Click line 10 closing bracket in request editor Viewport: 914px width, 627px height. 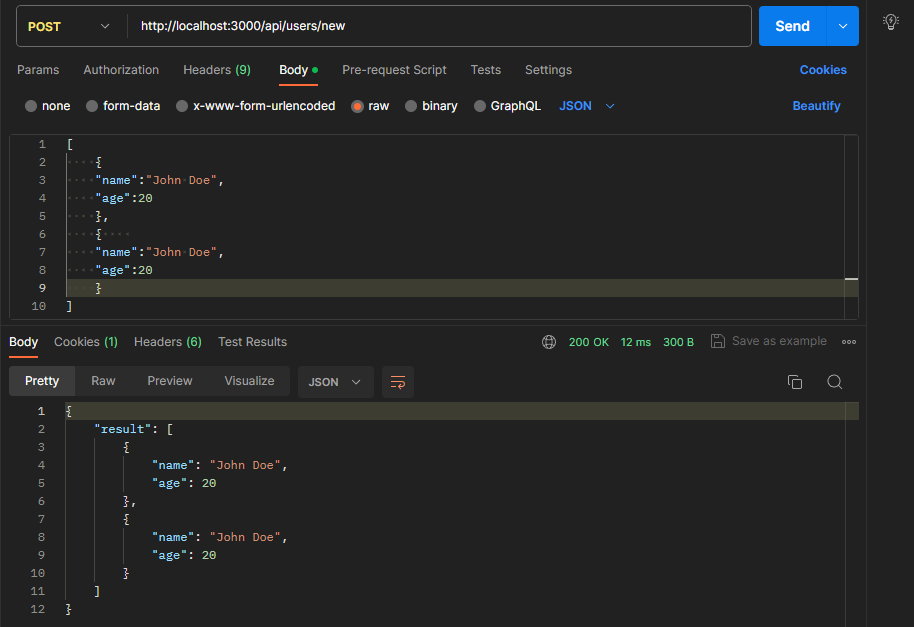(x=69, y=306)
